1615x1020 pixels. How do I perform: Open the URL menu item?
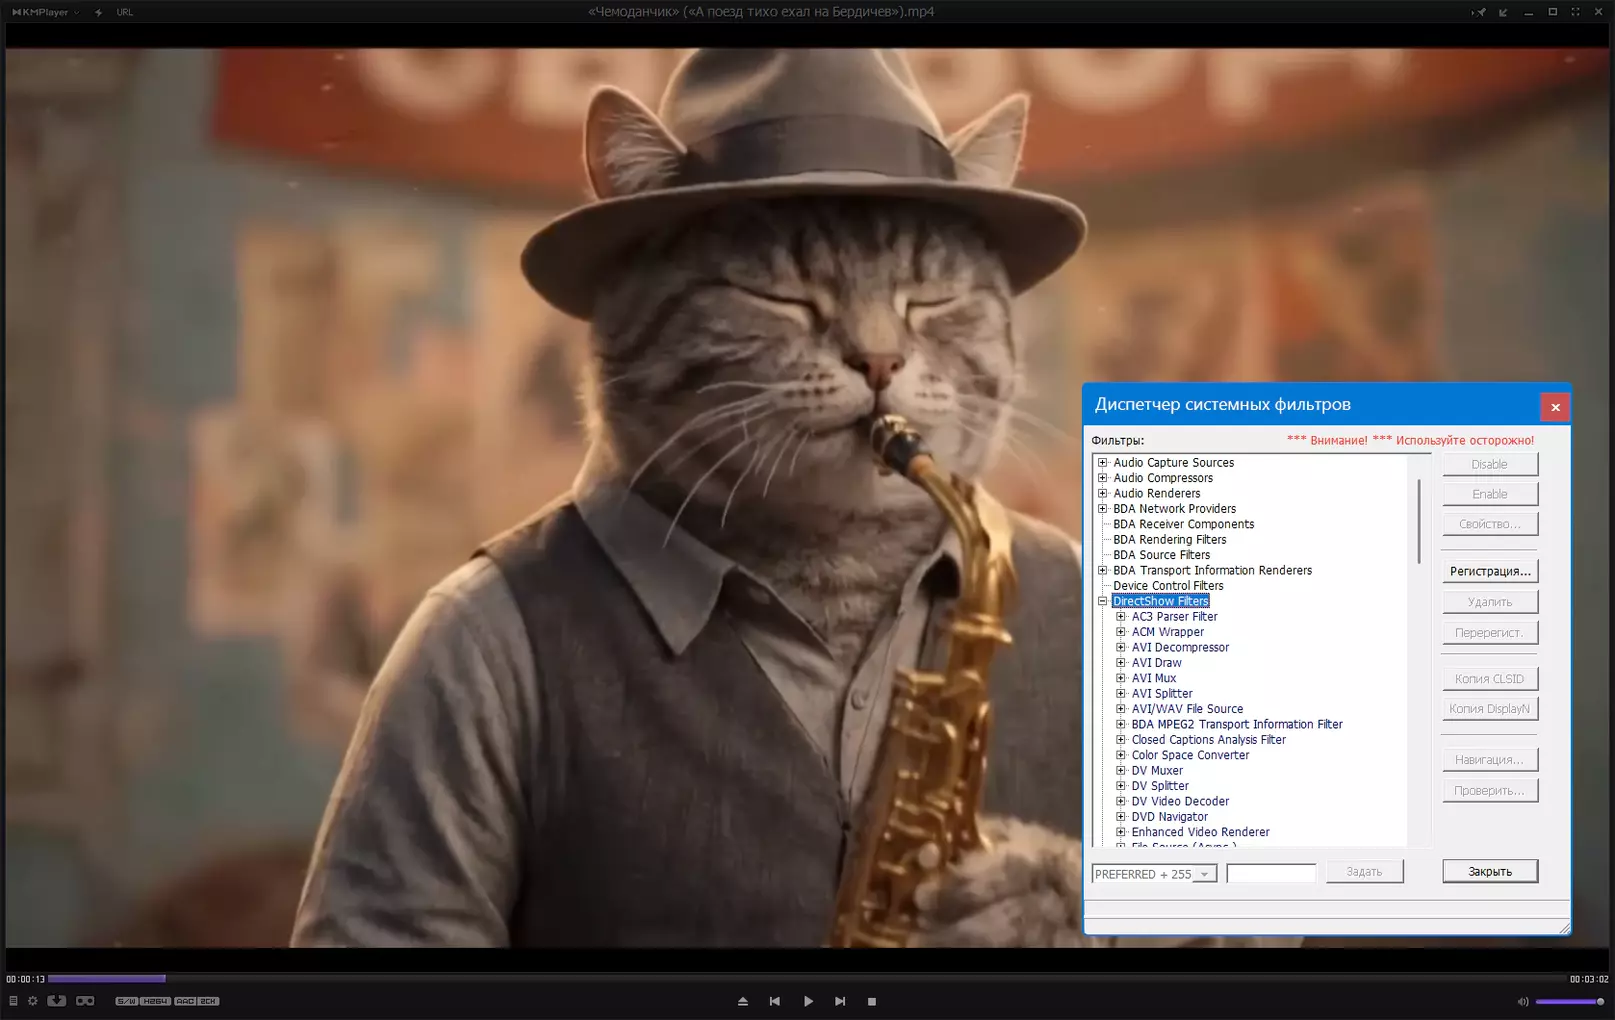pos(124,12)
